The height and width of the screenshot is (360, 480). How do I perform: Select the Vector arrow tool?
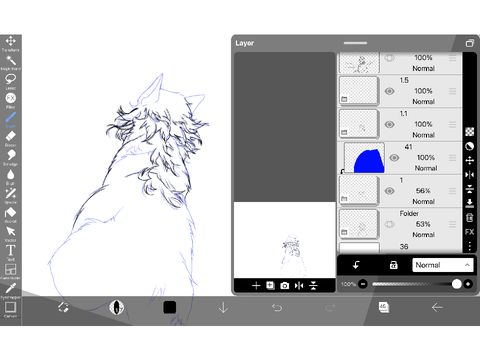[11, 233]
